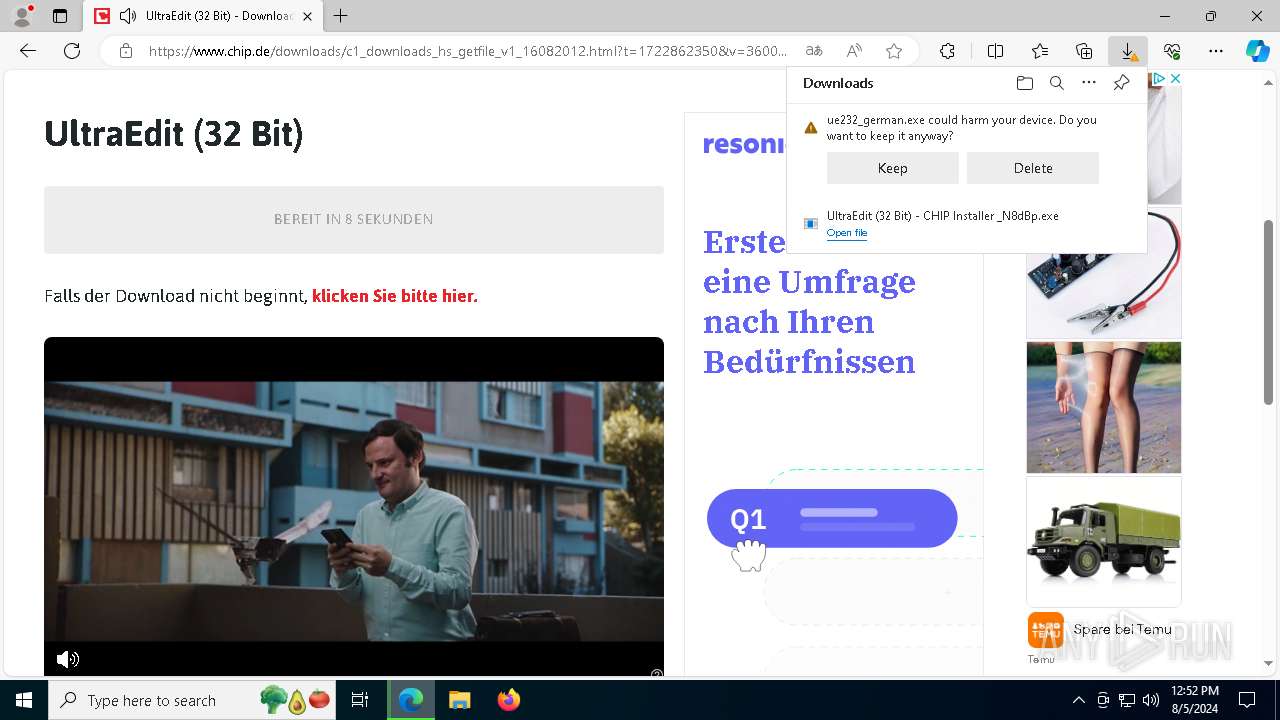Open the Edge profile icon

pyautogui.click(x=21, y=16)
